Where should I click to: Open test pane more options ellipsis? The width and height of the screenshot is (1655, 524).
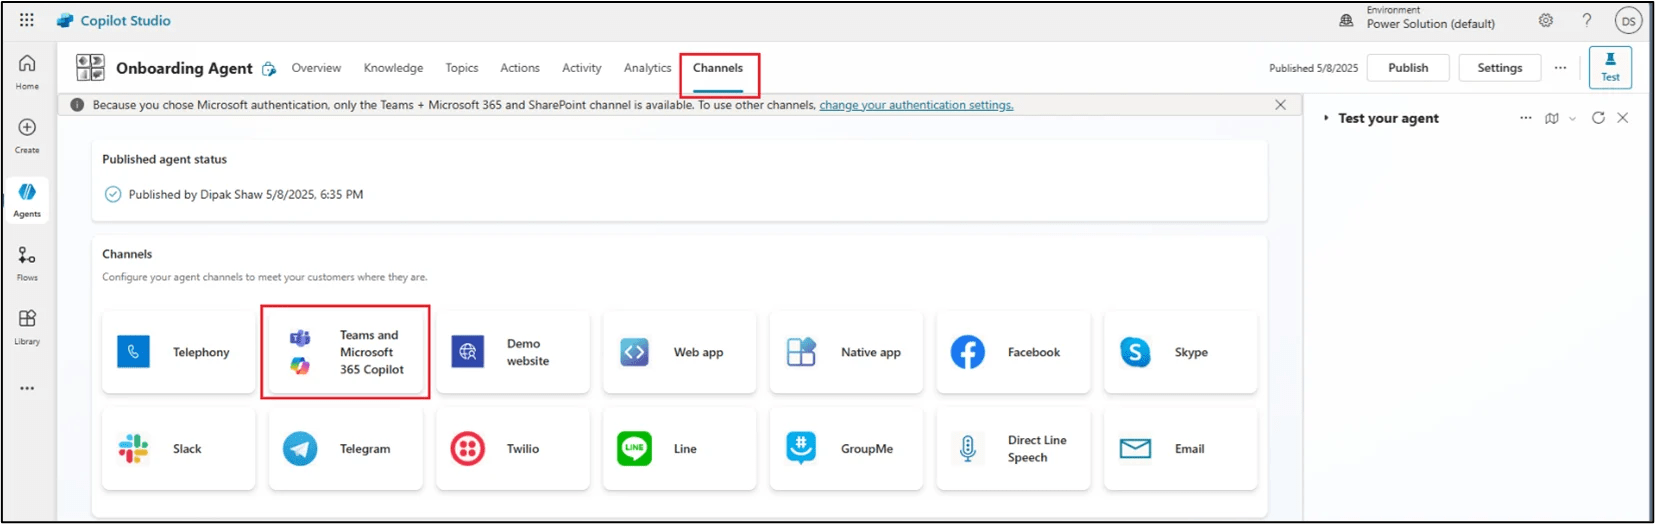click(x=1526, y=118)
